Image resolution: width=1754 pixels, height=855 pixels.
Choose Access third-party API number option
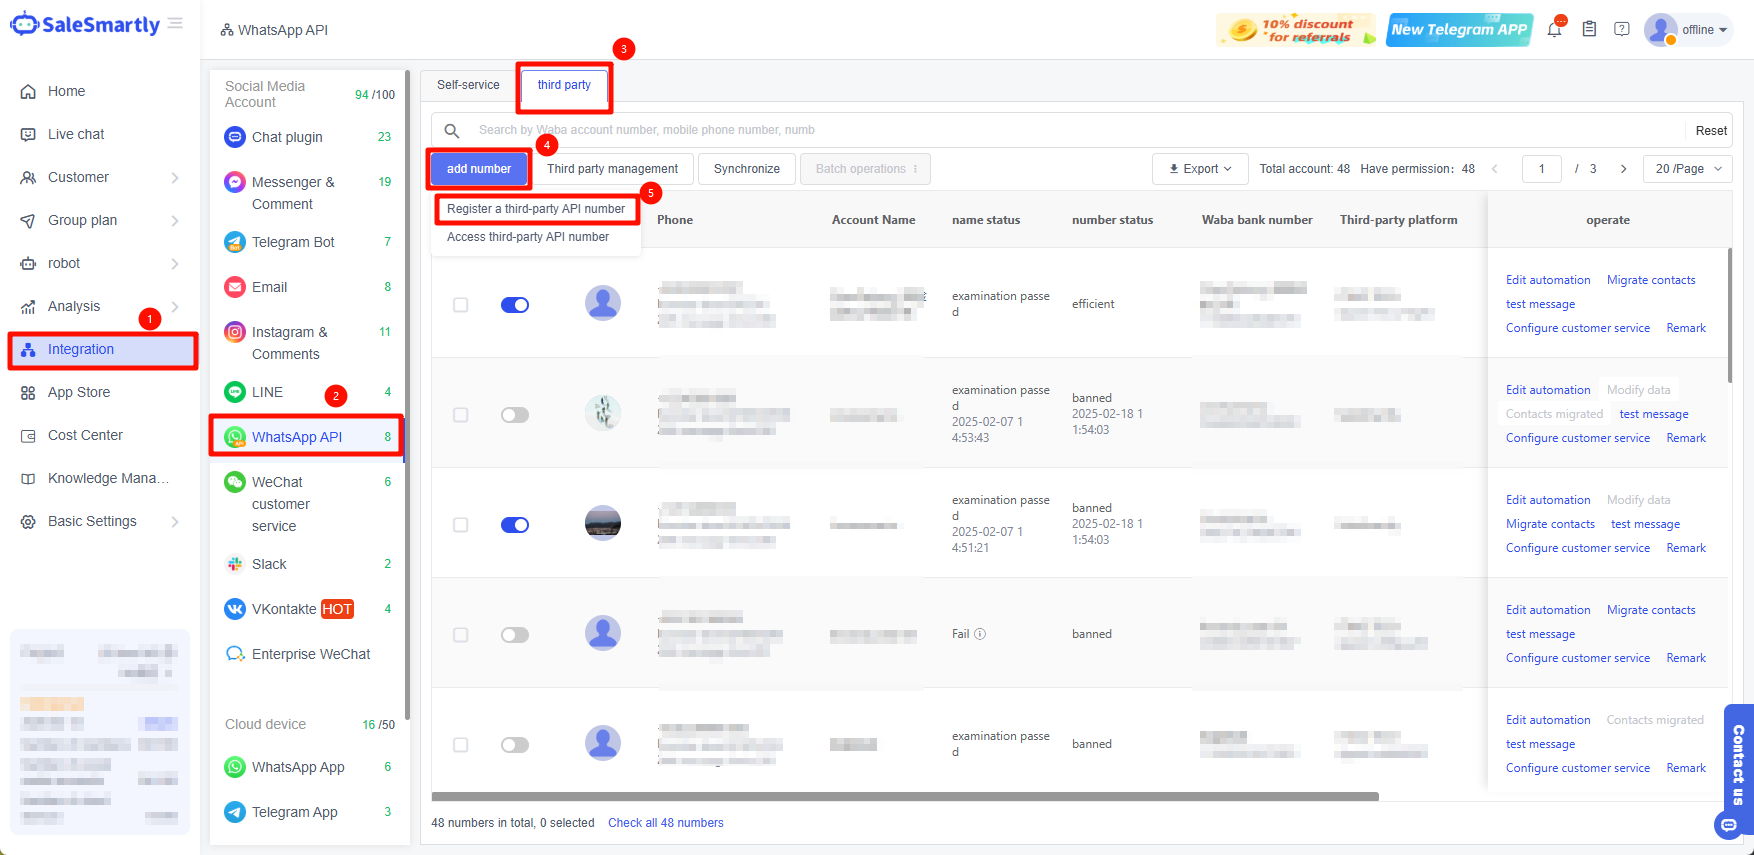[x=528, y=237]
